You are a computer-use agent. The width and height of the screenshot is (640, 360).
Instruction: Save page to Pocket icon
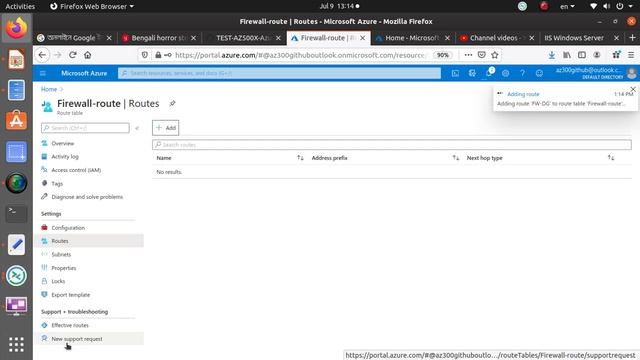pyautogui.click(x=482, y=55)
